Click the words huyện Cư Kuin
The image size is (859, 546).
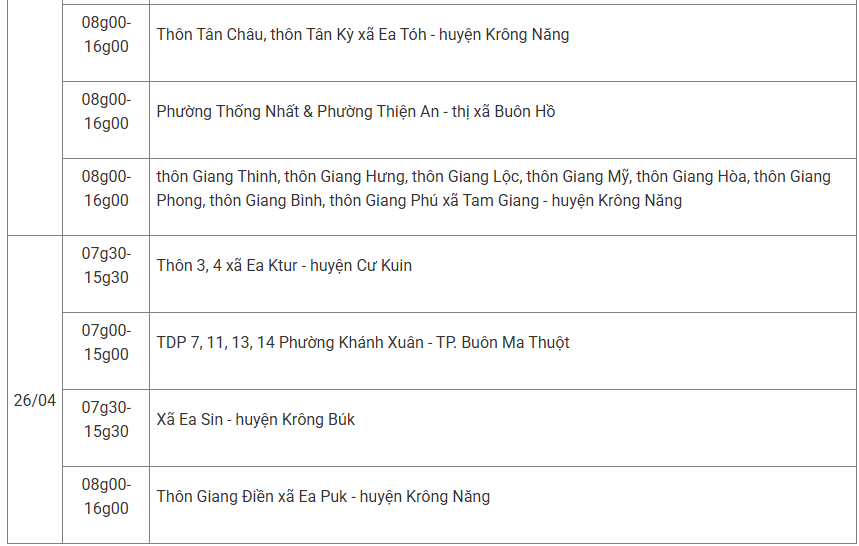coord(361,266)
